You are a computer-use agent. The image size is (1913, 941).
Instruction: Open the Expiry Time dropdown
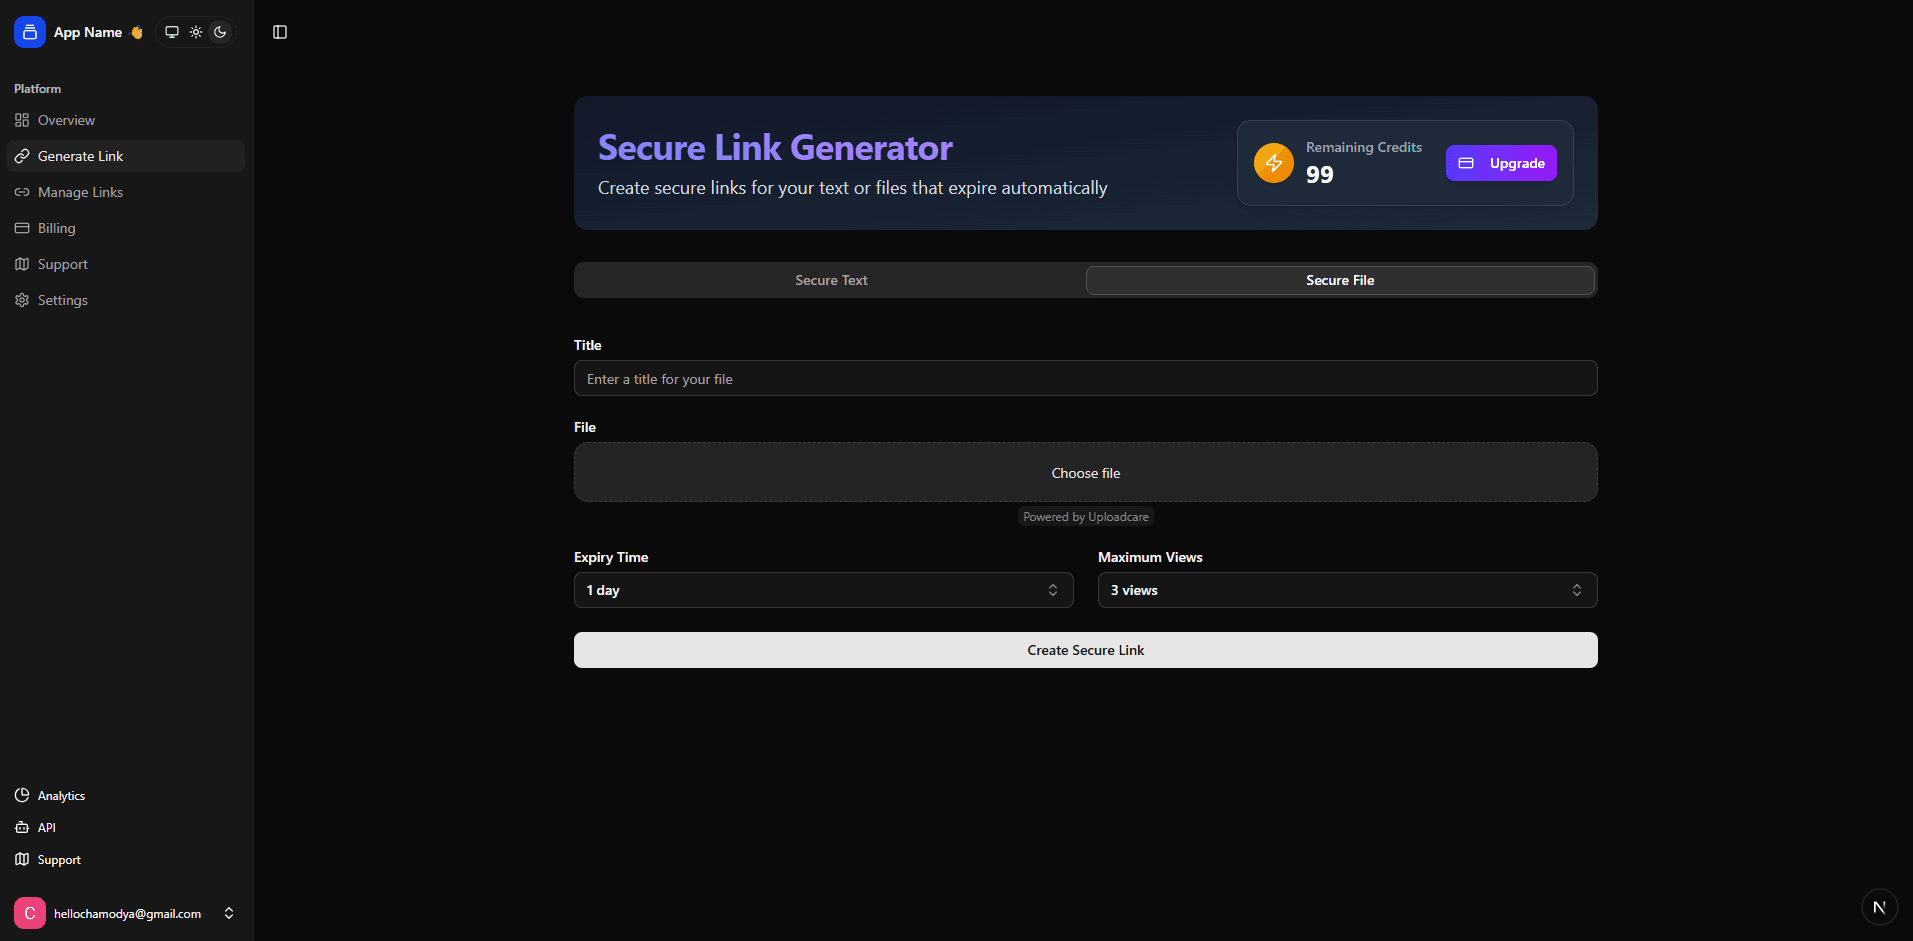click(x=824, y=590)
